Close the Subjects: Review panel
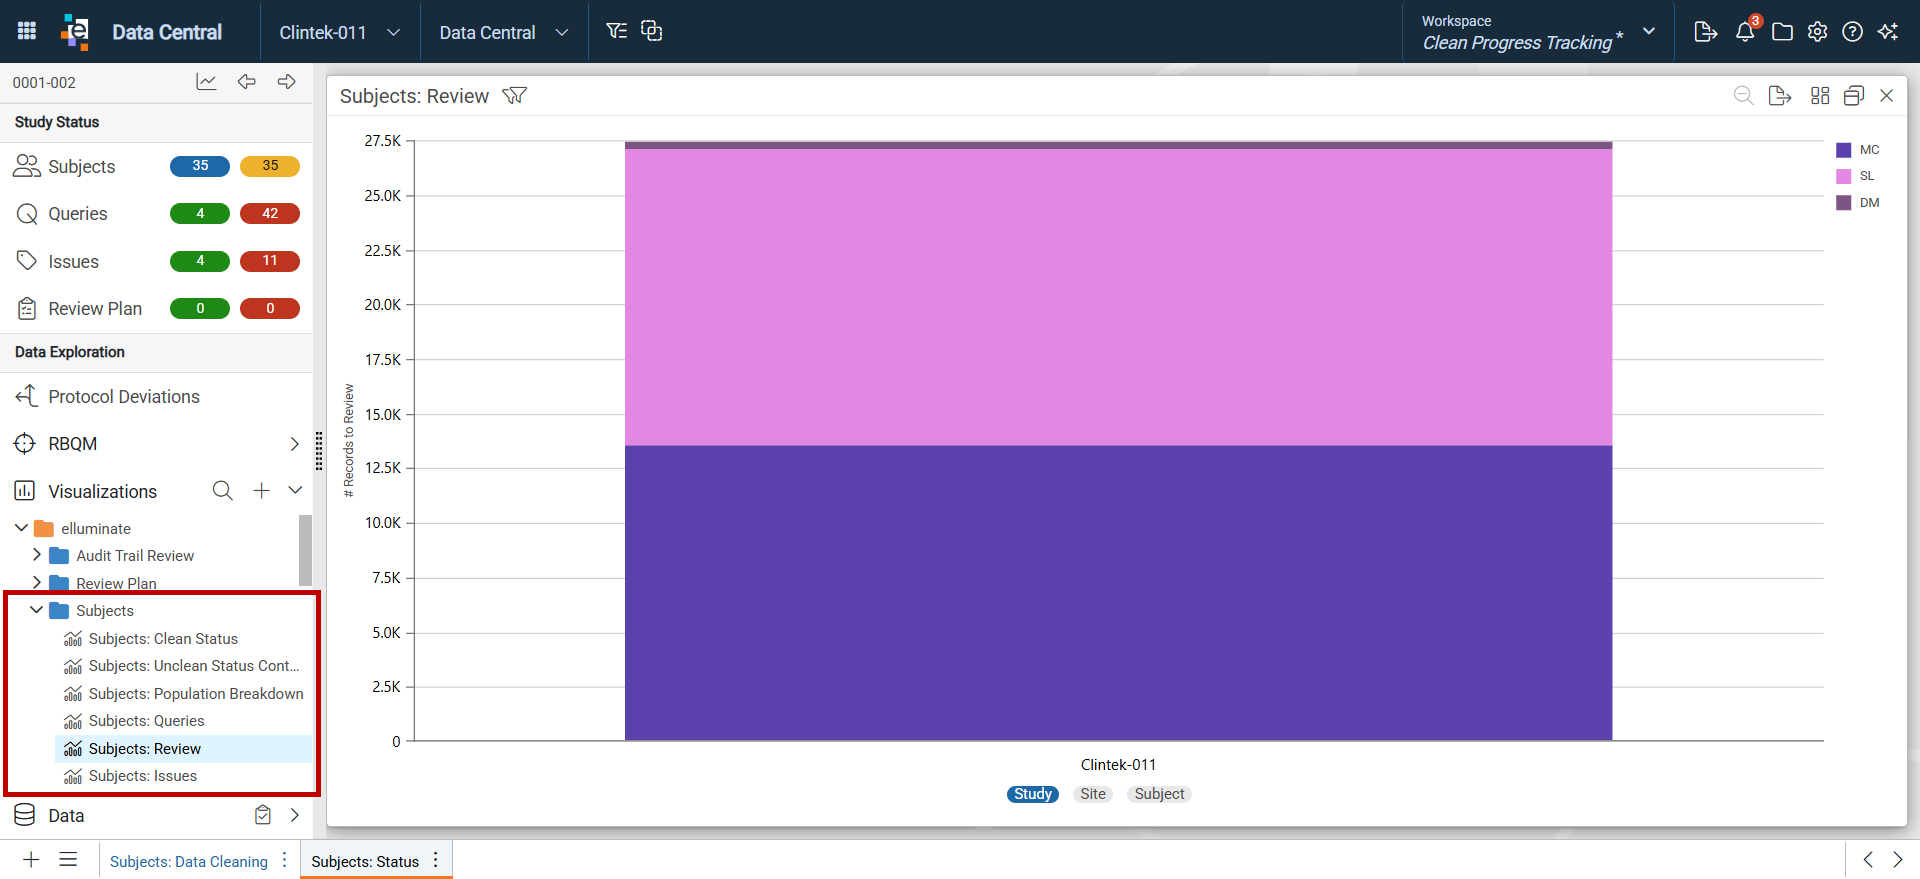 [x=1887, y=96]
